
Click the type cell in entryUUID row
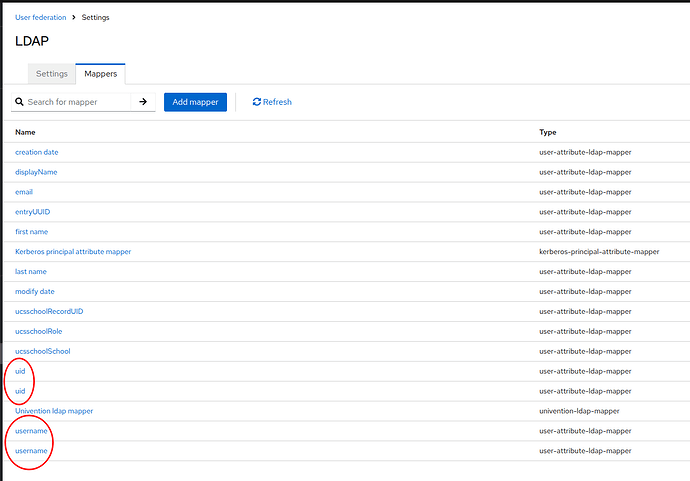pyautogui.click(x=585, y=212)
